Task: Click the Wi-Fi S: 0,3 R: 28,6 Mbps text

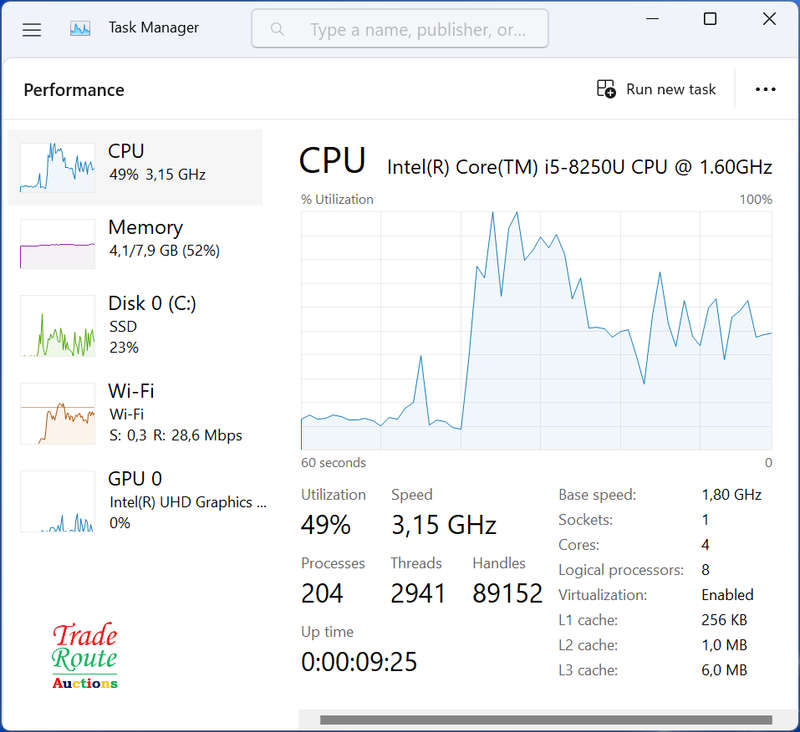Action: point(176,435)
